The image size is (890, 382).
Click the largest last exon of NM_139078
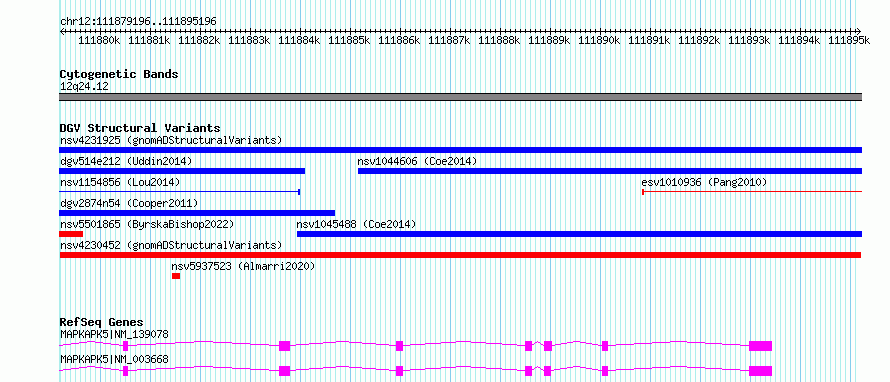point(761,346)
